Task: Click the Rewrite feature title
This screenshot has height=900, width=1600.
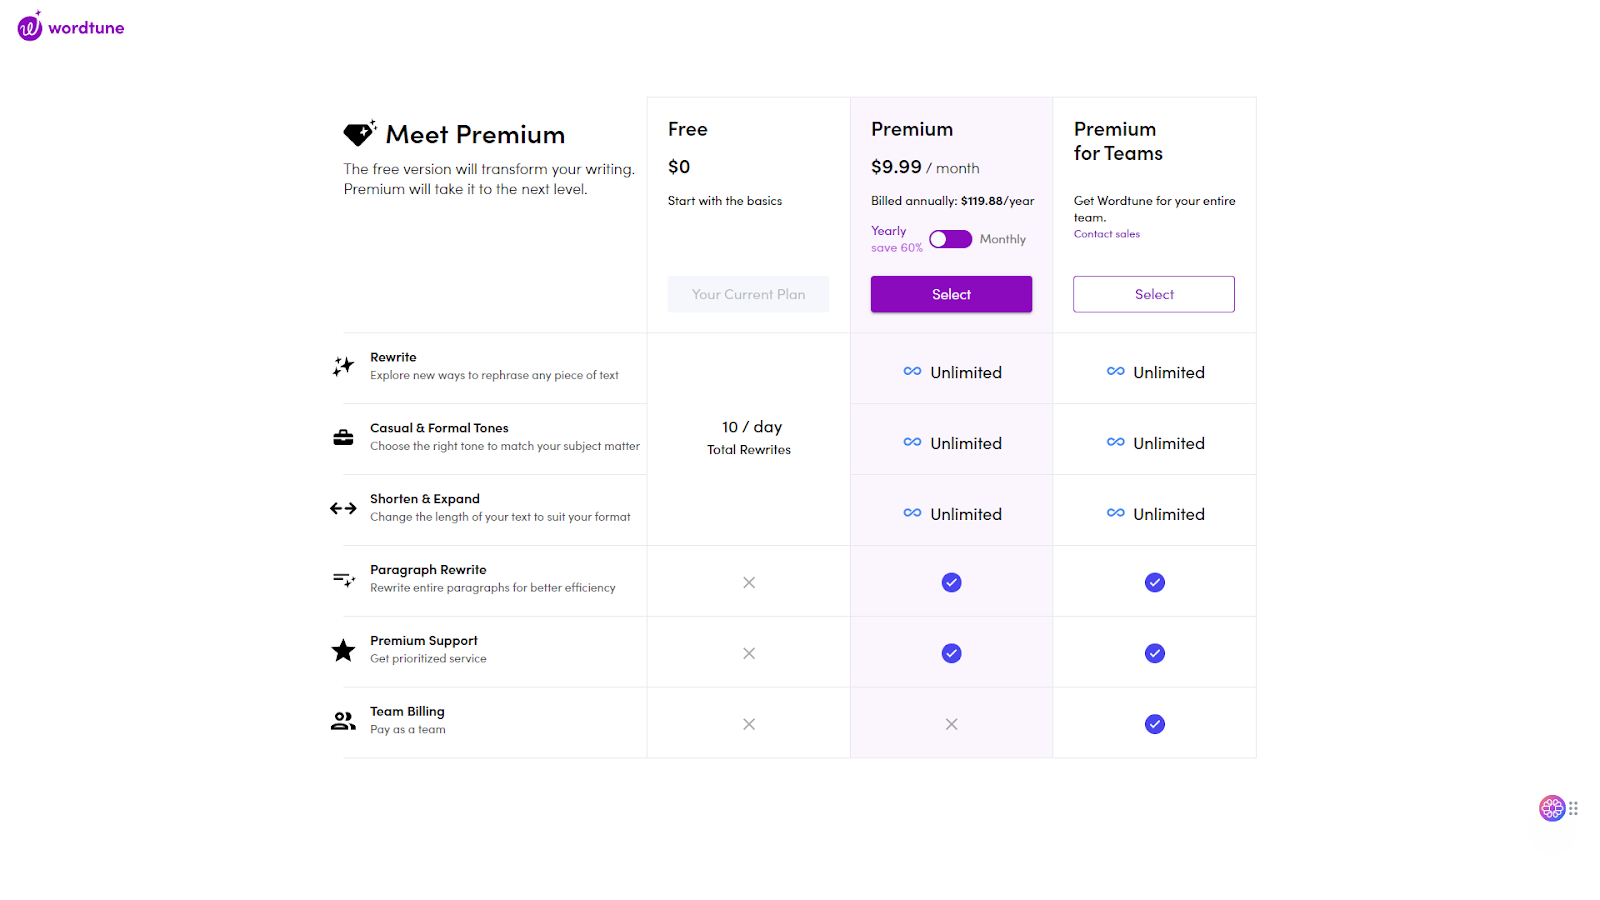Action: 393,357
